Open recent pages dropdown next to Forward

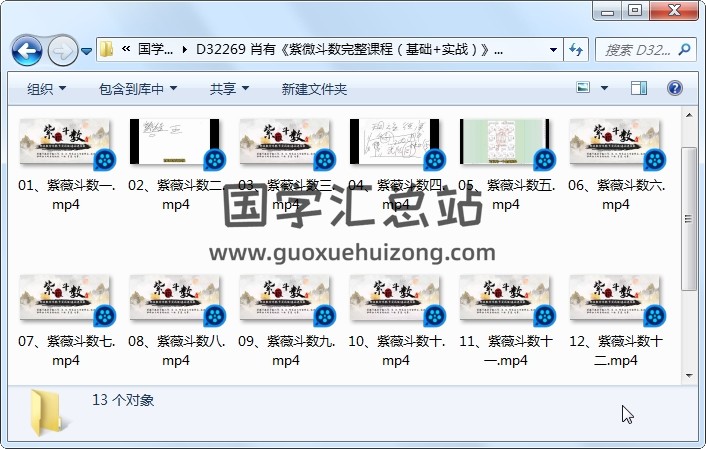[87, 50]
